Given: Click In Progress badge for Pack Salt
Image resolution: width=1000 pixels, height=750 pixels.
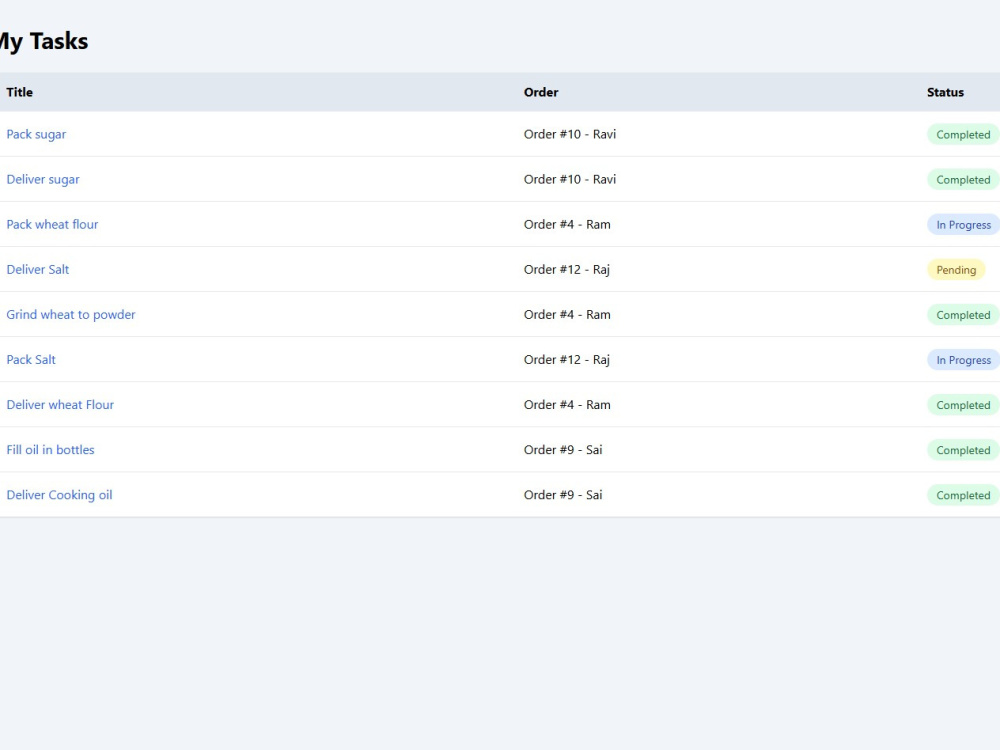Looking at the screenshot, I should coord(963,360).
